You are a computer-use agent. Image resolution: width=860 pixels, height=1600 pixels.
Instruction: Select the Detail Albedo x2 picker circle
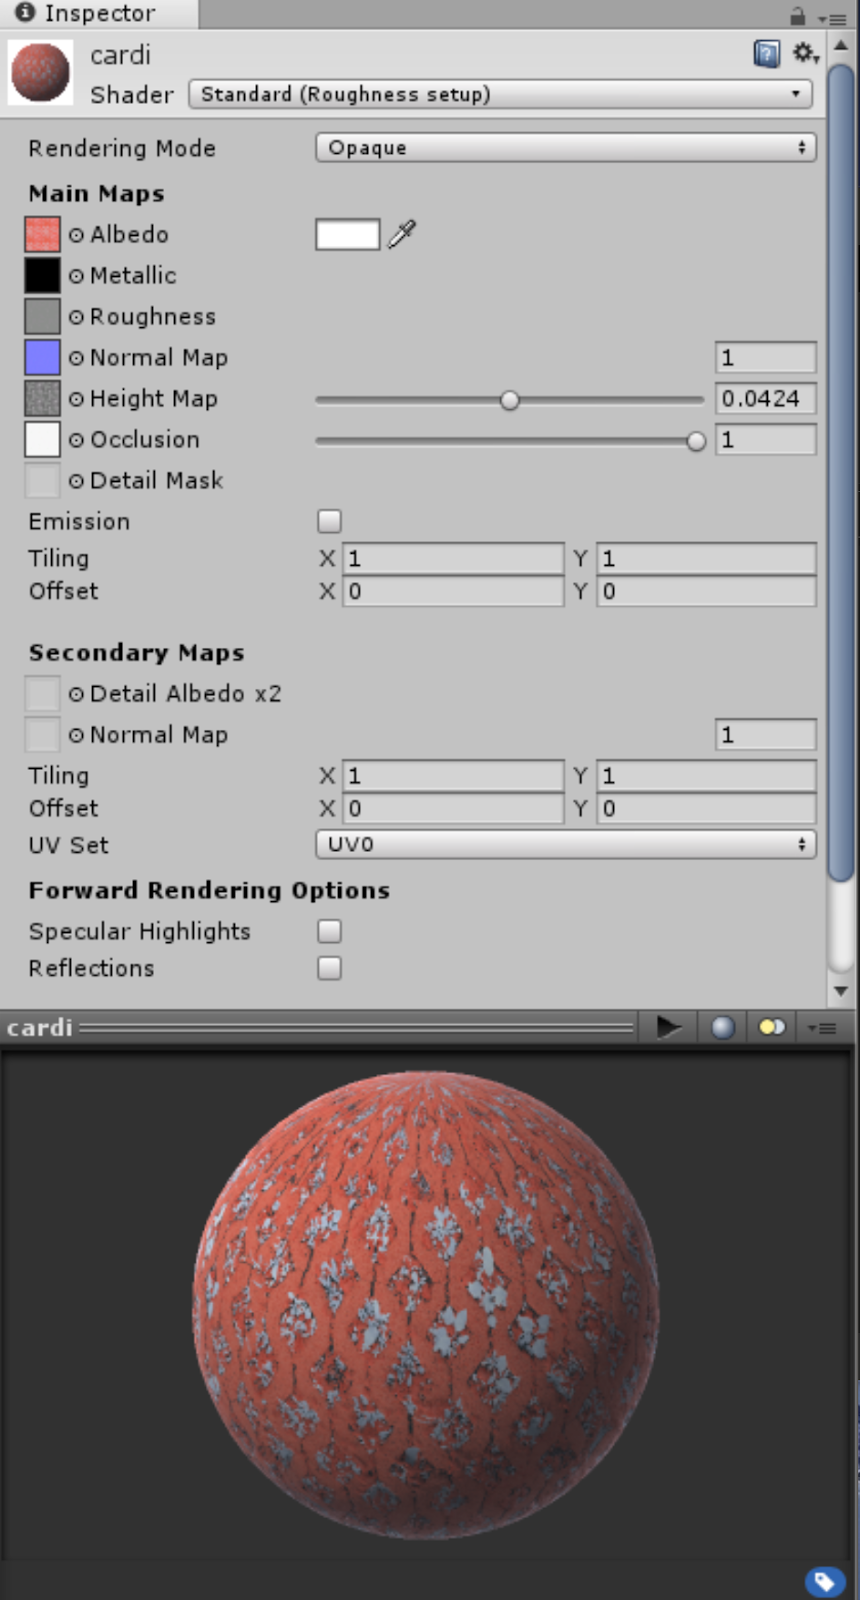coord(77,694)
